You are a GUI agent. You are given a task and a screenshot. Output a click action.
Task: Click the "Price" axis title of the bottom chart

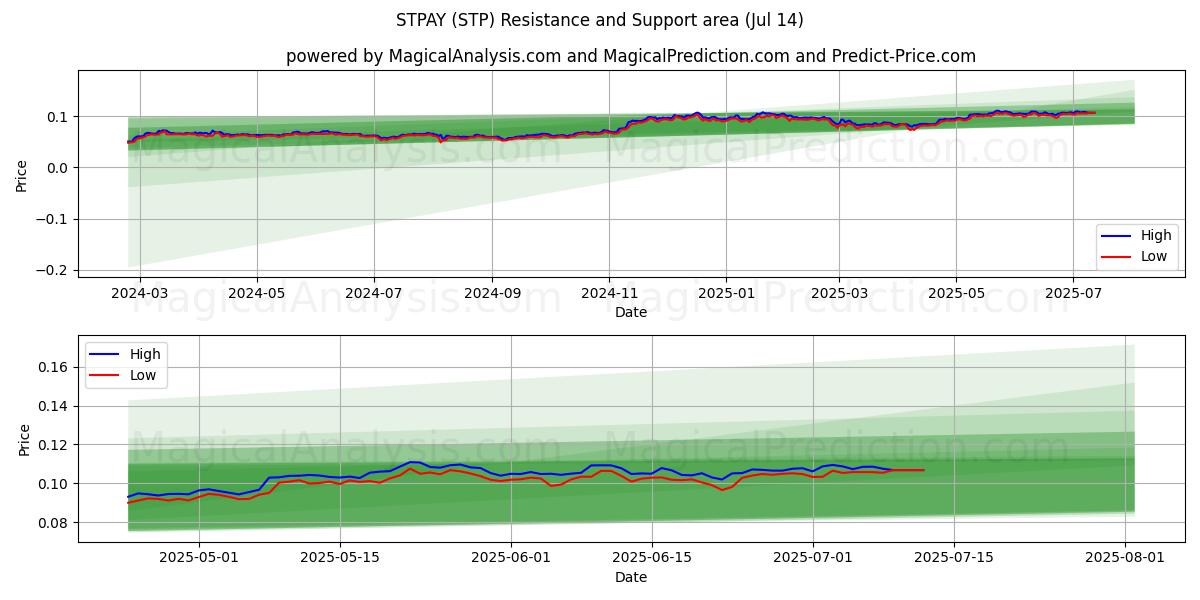tap(25, 439)
